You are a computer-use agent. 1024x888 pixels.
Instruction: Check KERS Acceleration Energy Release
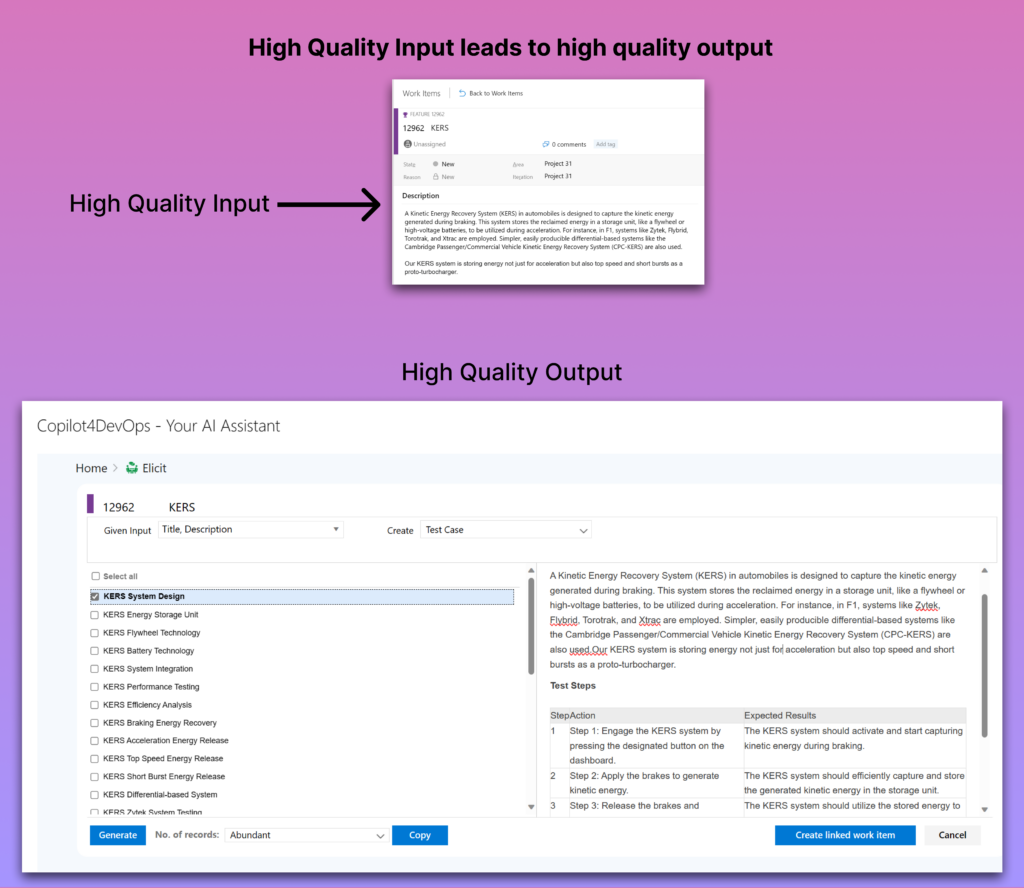click(95, 740)
